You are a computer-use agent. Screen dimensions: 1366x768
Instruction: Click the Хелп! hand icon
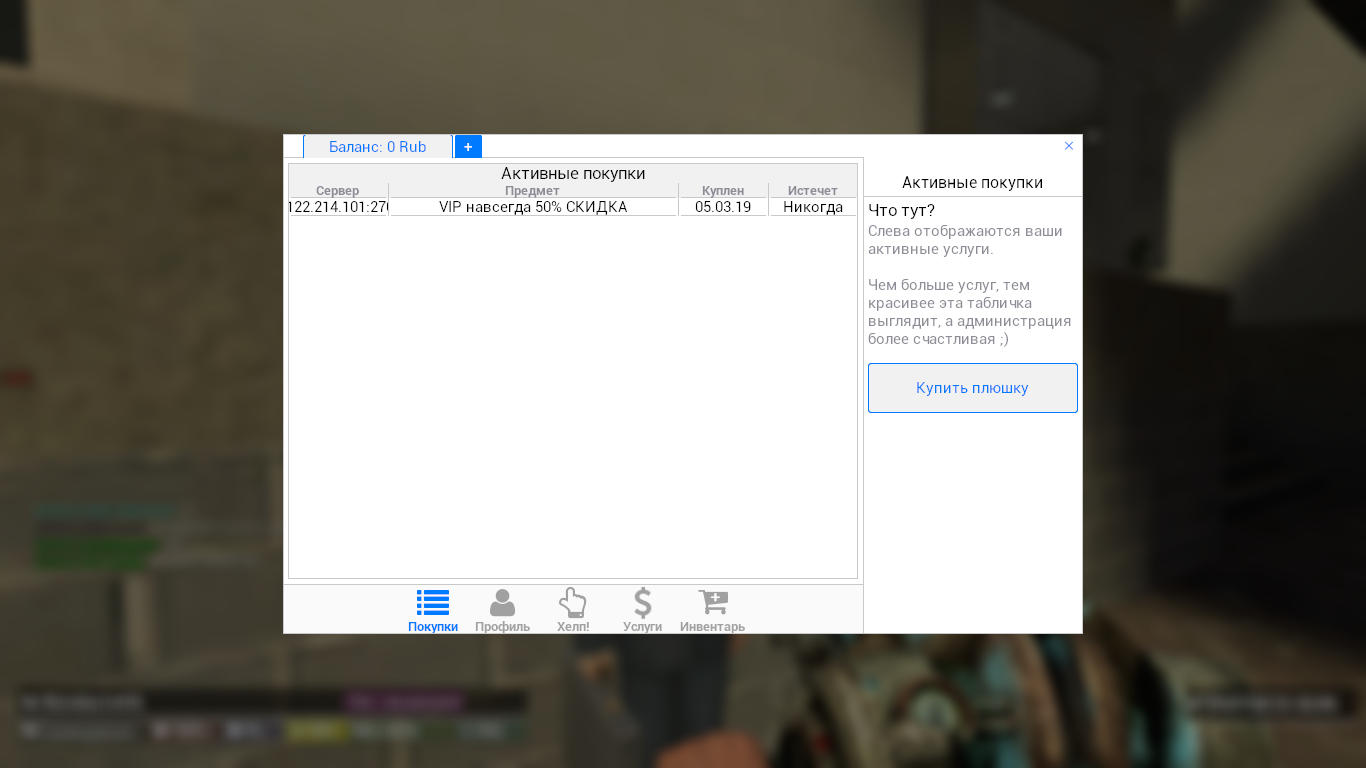pyautogui.click(x=572, y=601)
